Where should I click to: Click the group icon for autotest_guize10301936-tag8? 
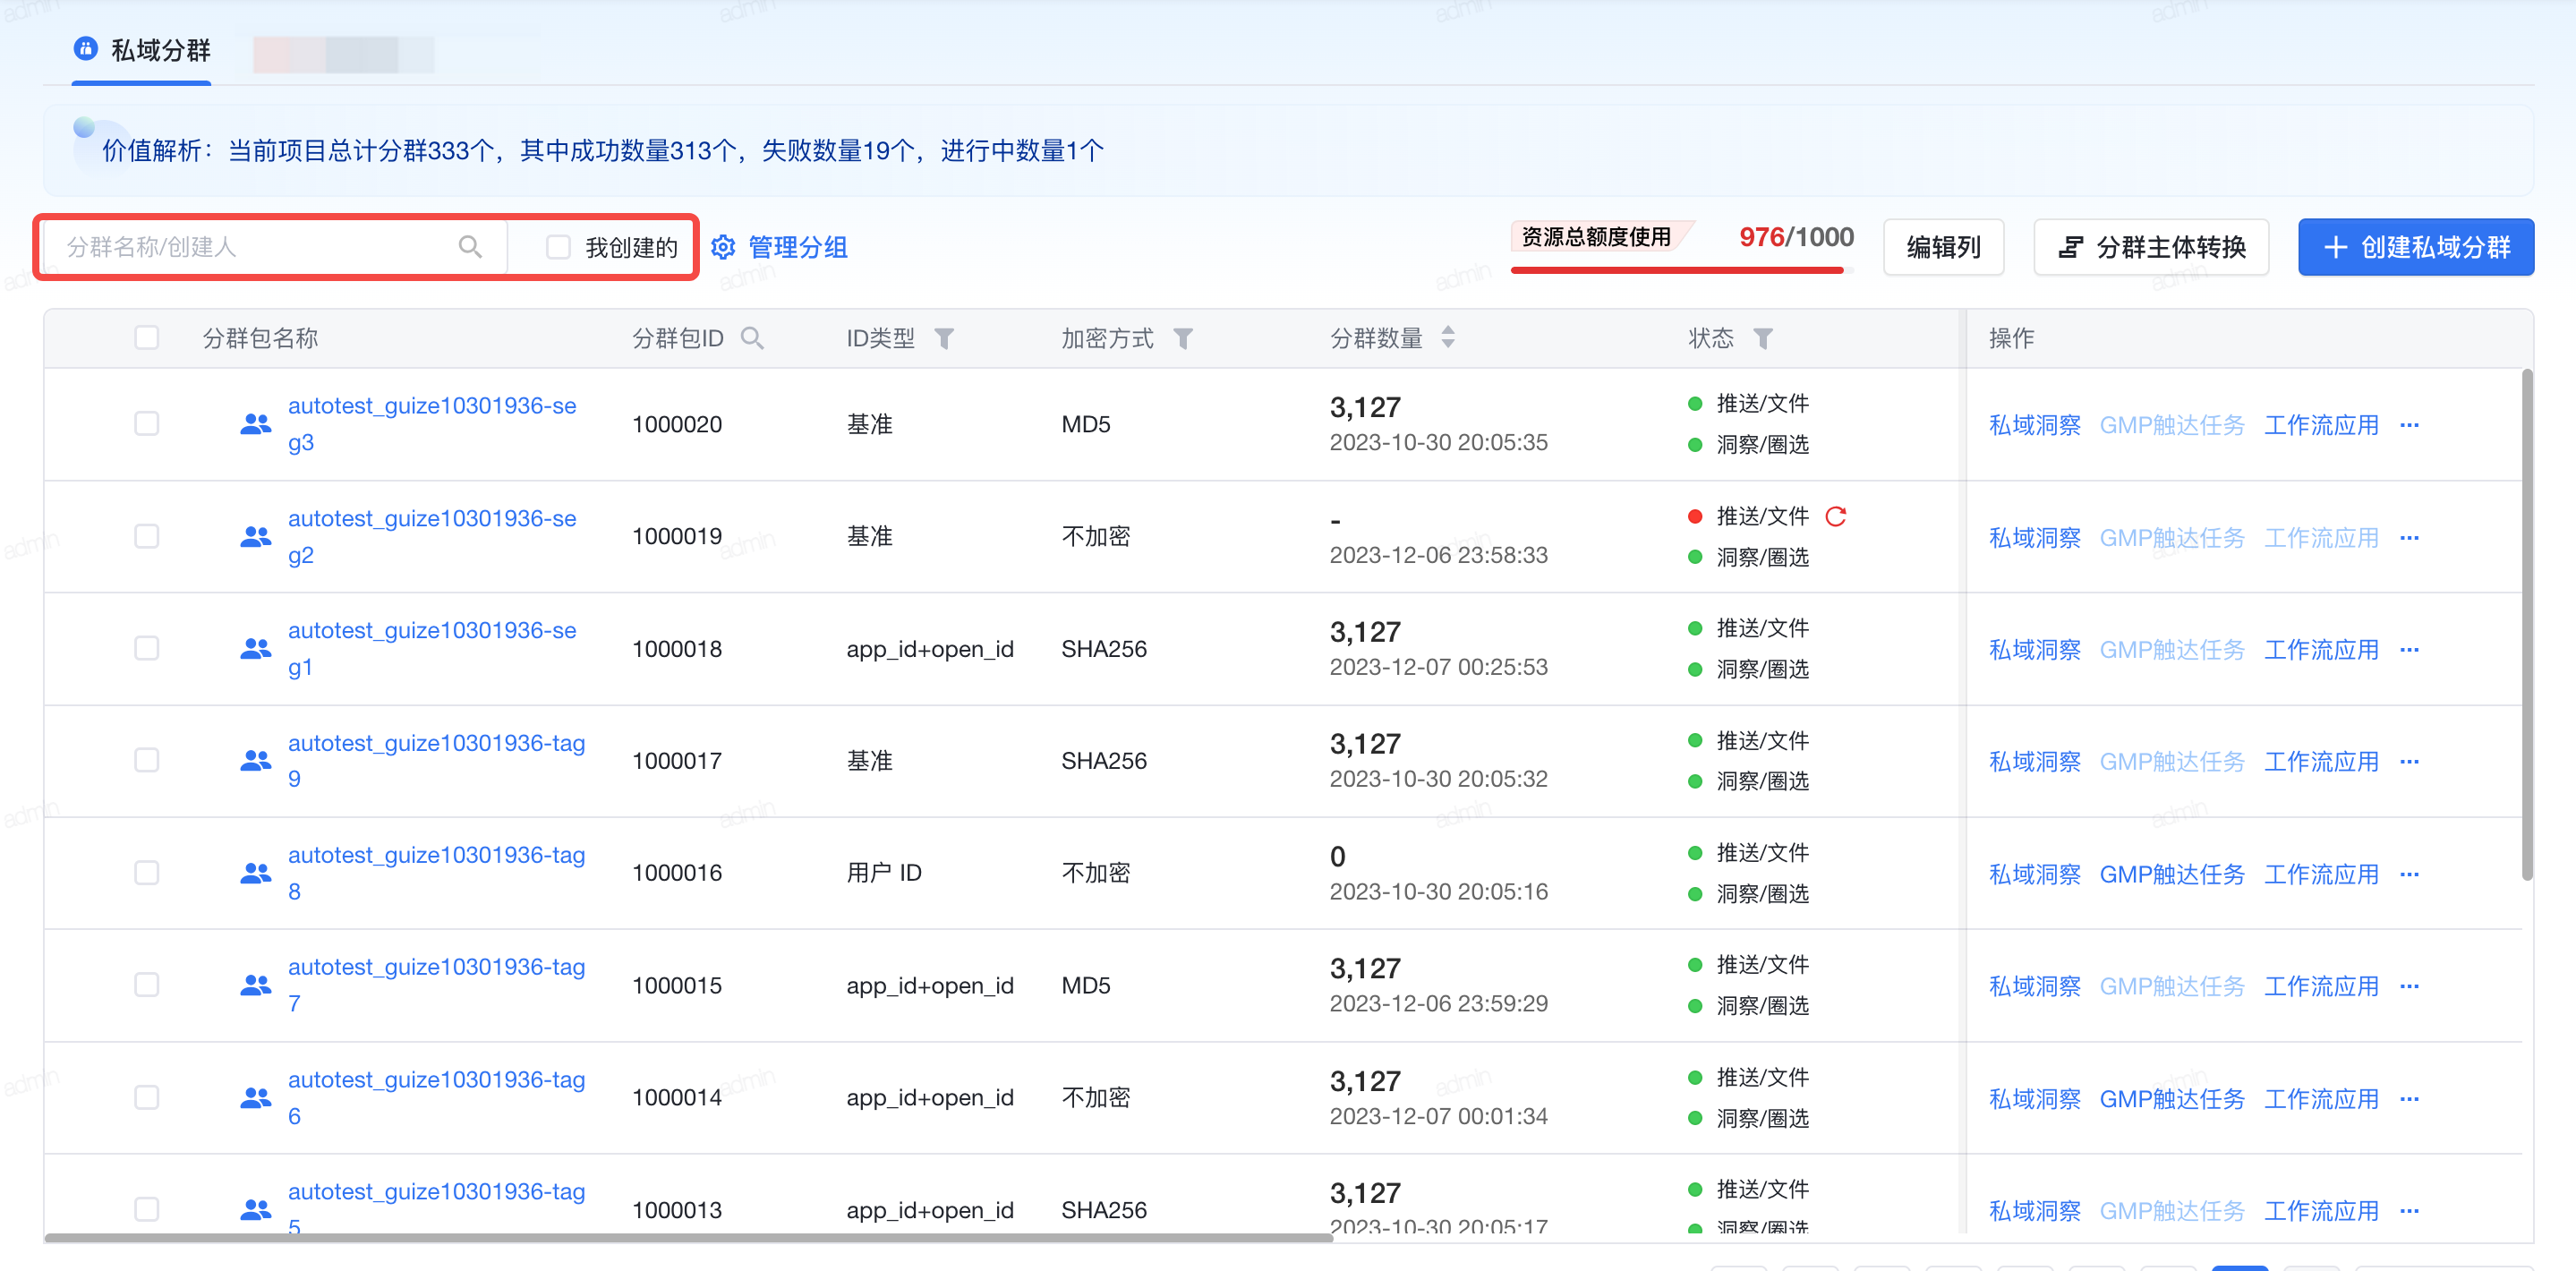coord(256,873)
